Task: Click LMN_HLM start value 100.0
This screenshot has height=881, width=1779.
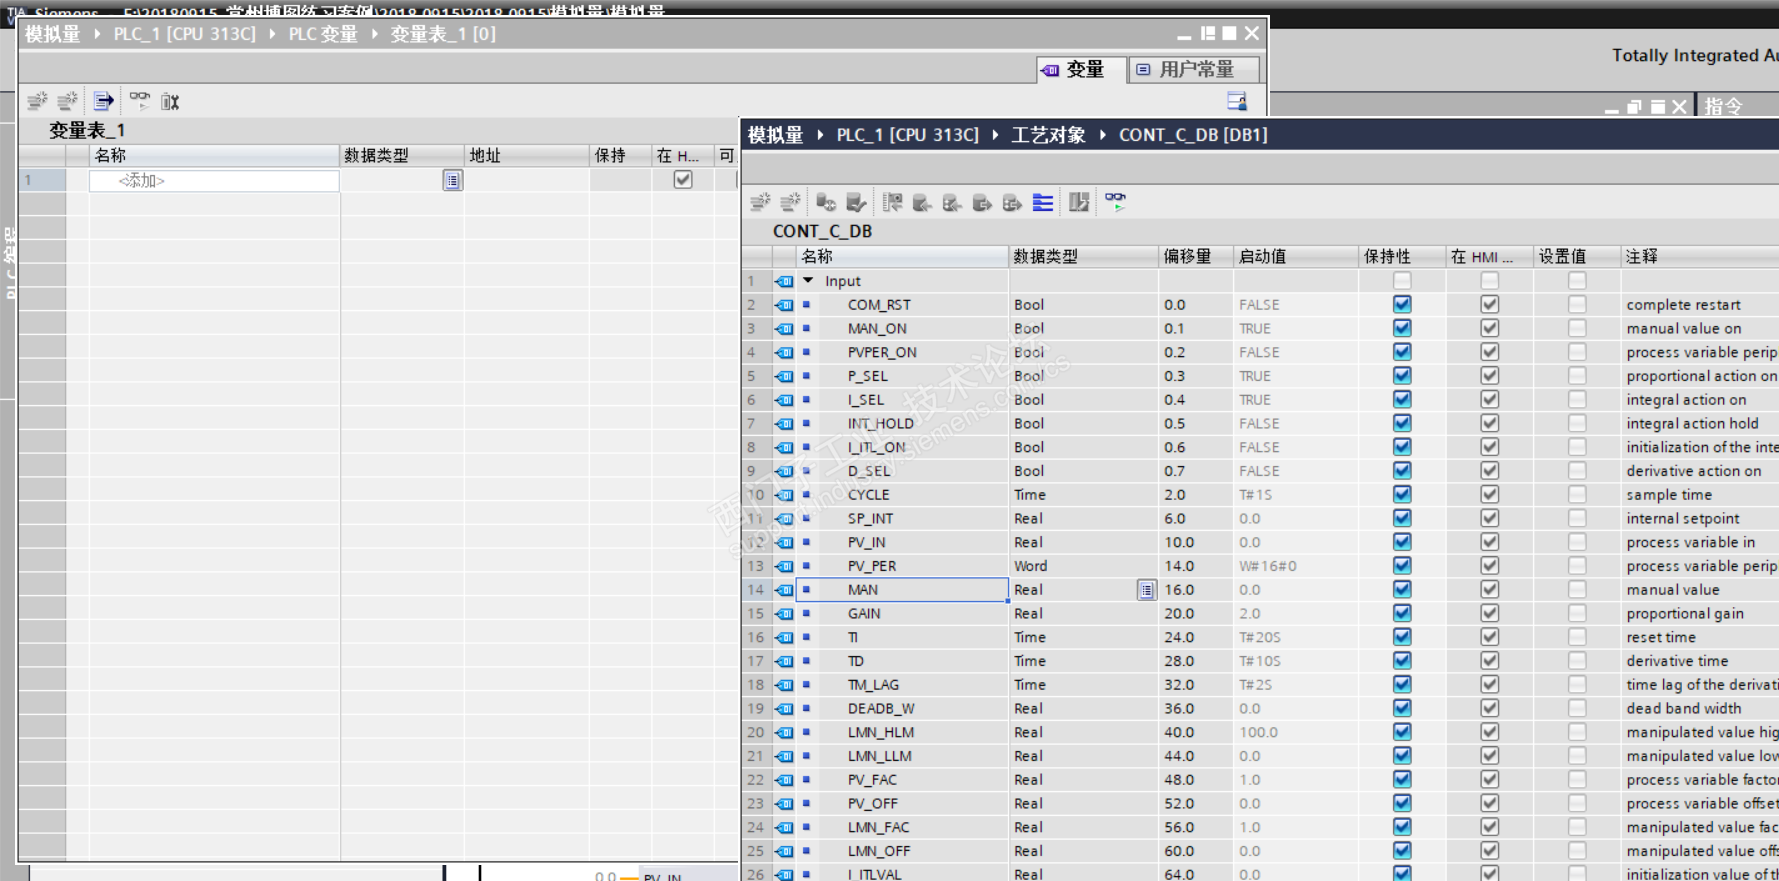Action: click(x=1259, y=733)
